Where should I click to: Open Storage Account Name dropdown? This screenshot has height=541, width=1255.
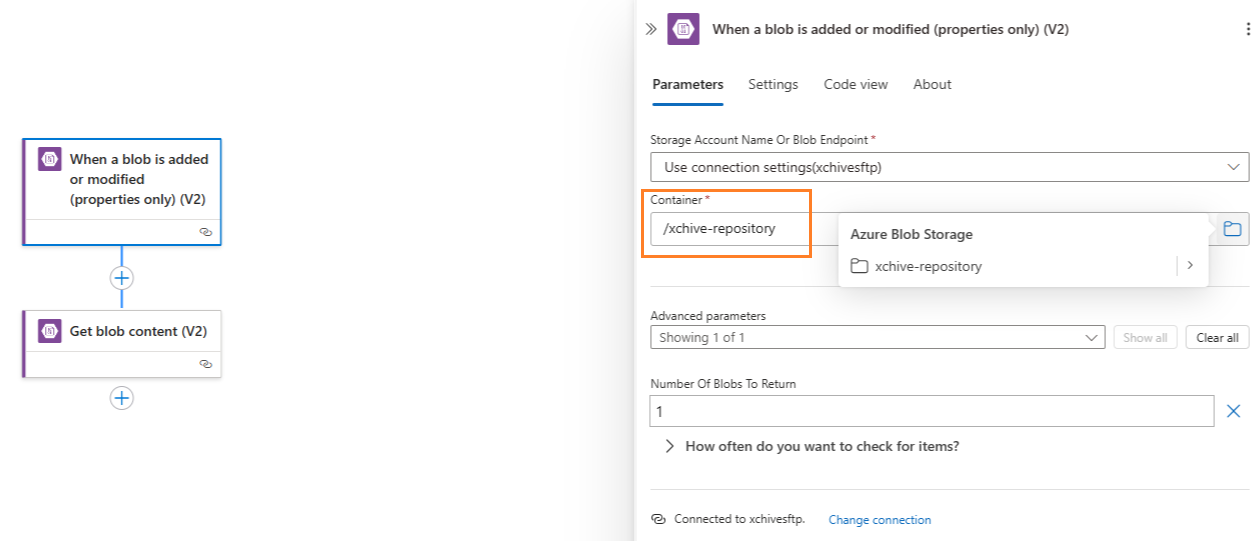point(949,167)
